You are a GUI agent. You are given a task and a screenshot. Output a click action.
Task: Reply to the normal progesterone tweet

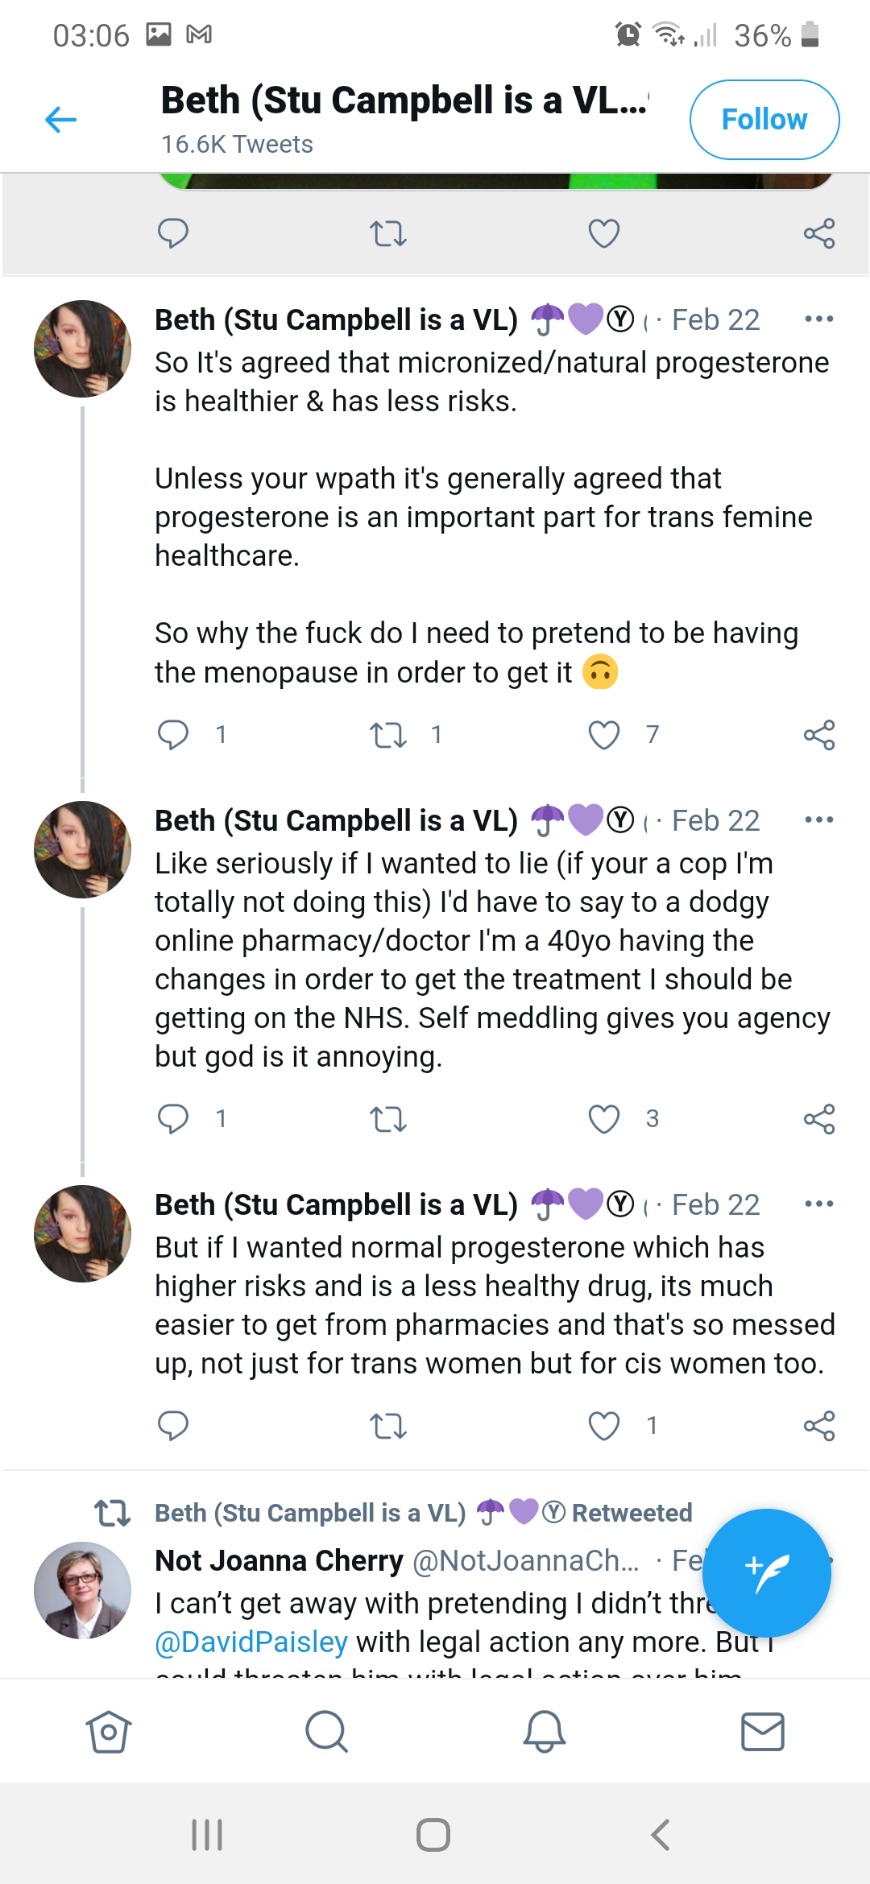[173, 1425]
